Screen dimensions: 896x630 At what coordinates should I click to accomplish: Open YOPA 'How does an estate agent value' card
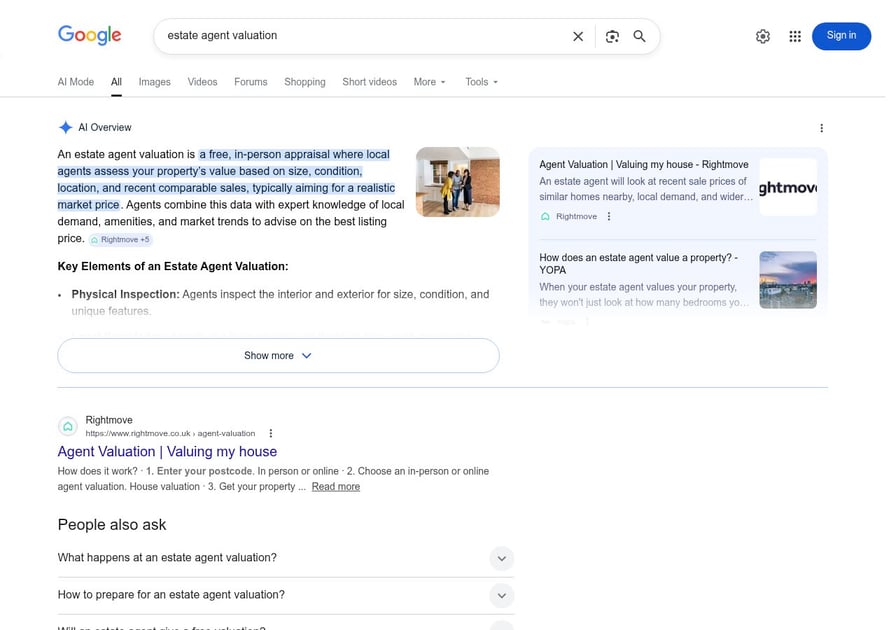pos(638,264)
